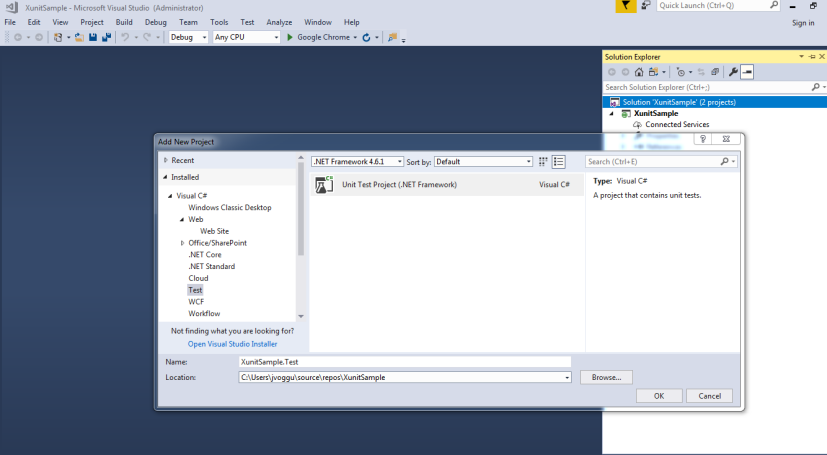Viewport: 827px width, 455px height.
Task: Click the Sync with Active Document icon
Action: [x=701, y=72]
